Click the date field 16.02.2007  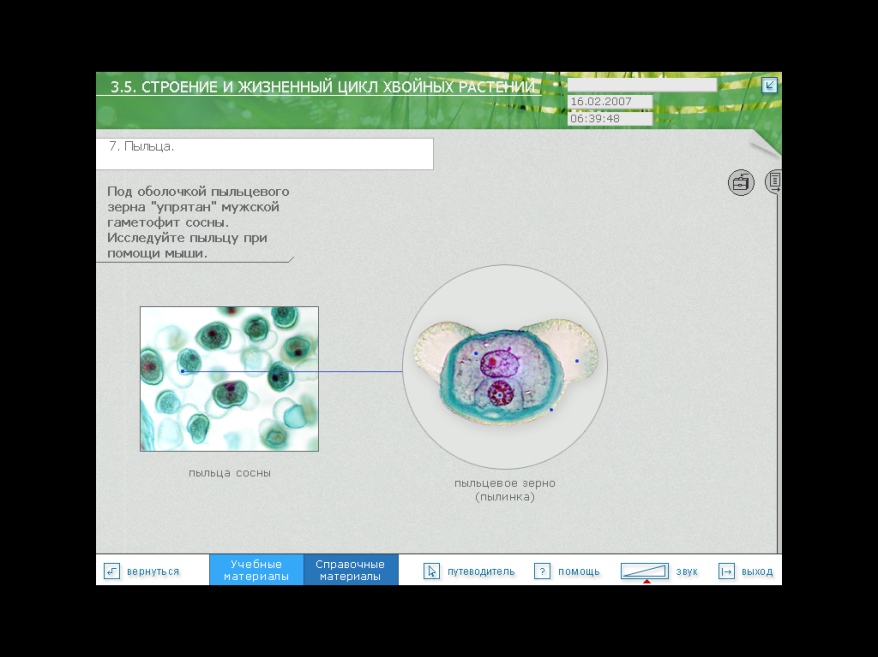pos(610,101)
